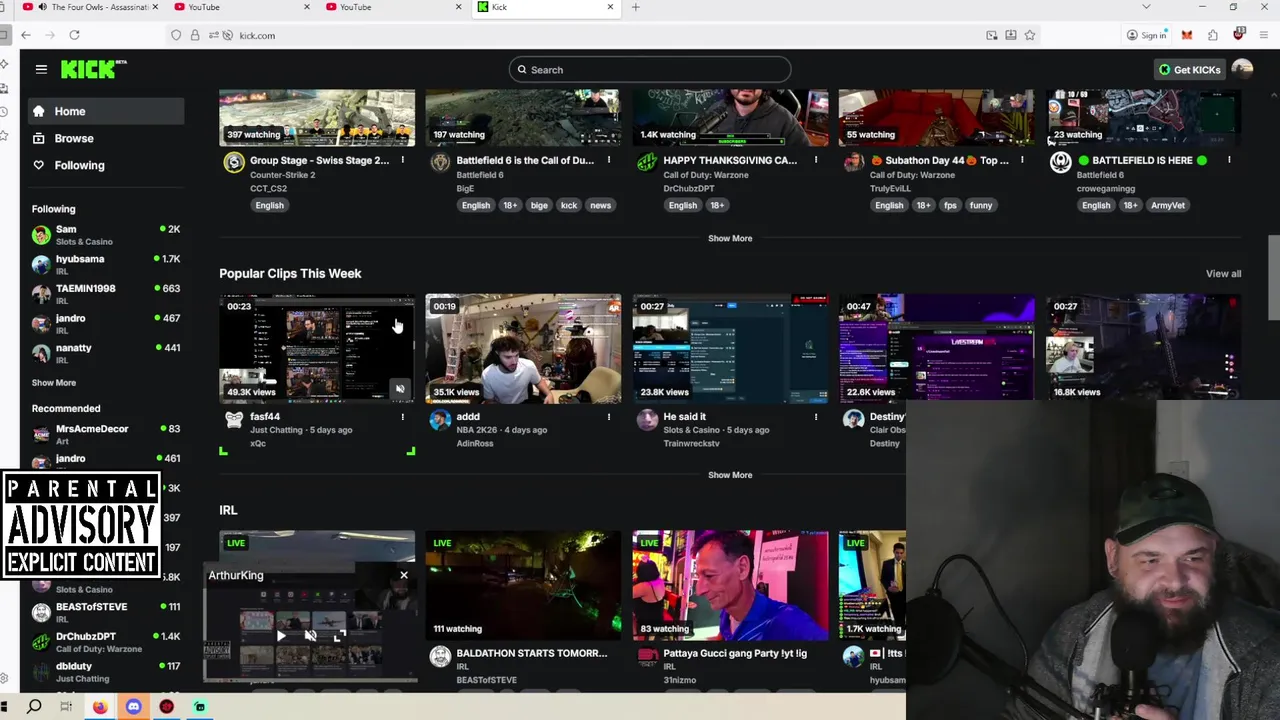Open options menu for Group Stage stream

(403, 160)
